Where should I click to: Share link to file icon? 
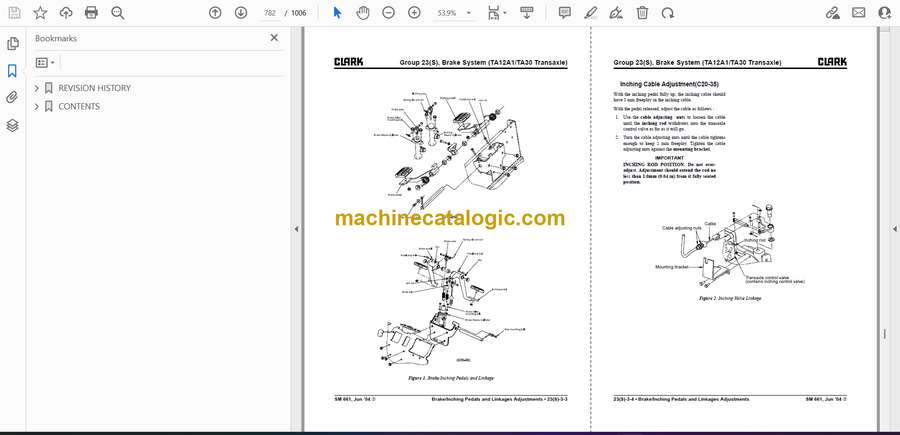click(x=832, y=13)
